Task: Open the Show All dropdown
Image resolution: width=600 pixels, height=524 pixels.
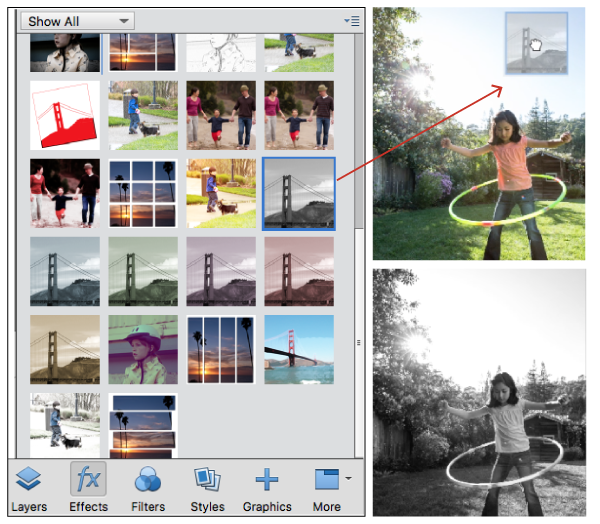Action: (77, 21)
